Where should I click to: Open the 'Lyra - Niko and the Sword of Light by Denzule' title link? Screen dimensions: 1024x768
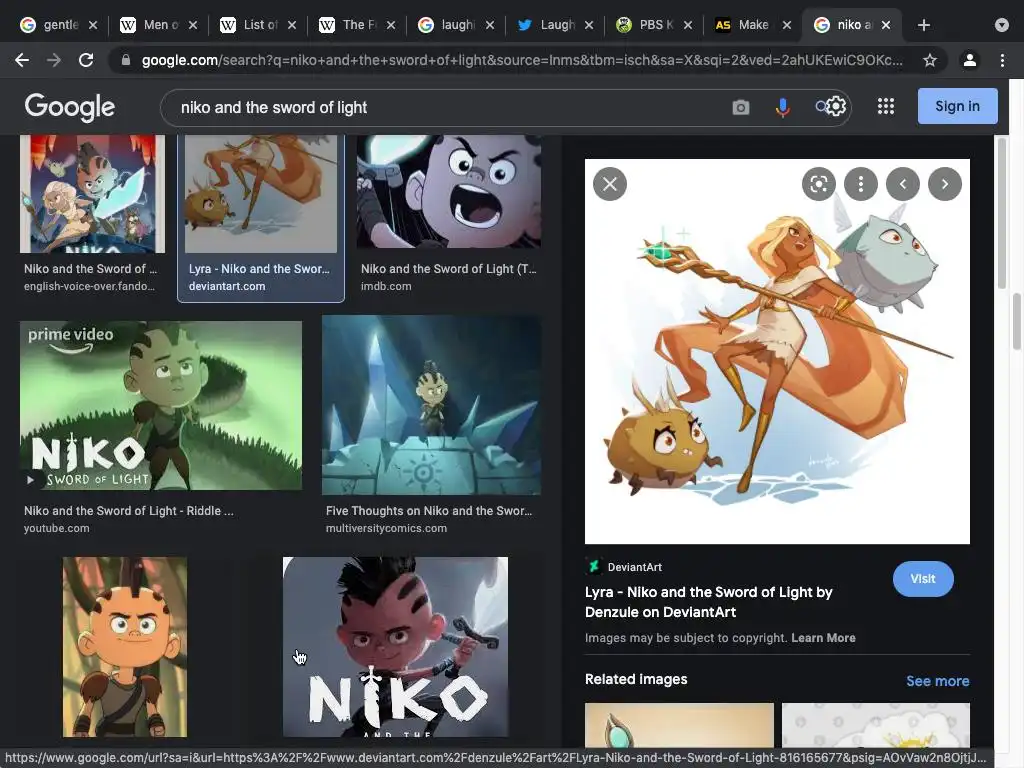point(709,602)
